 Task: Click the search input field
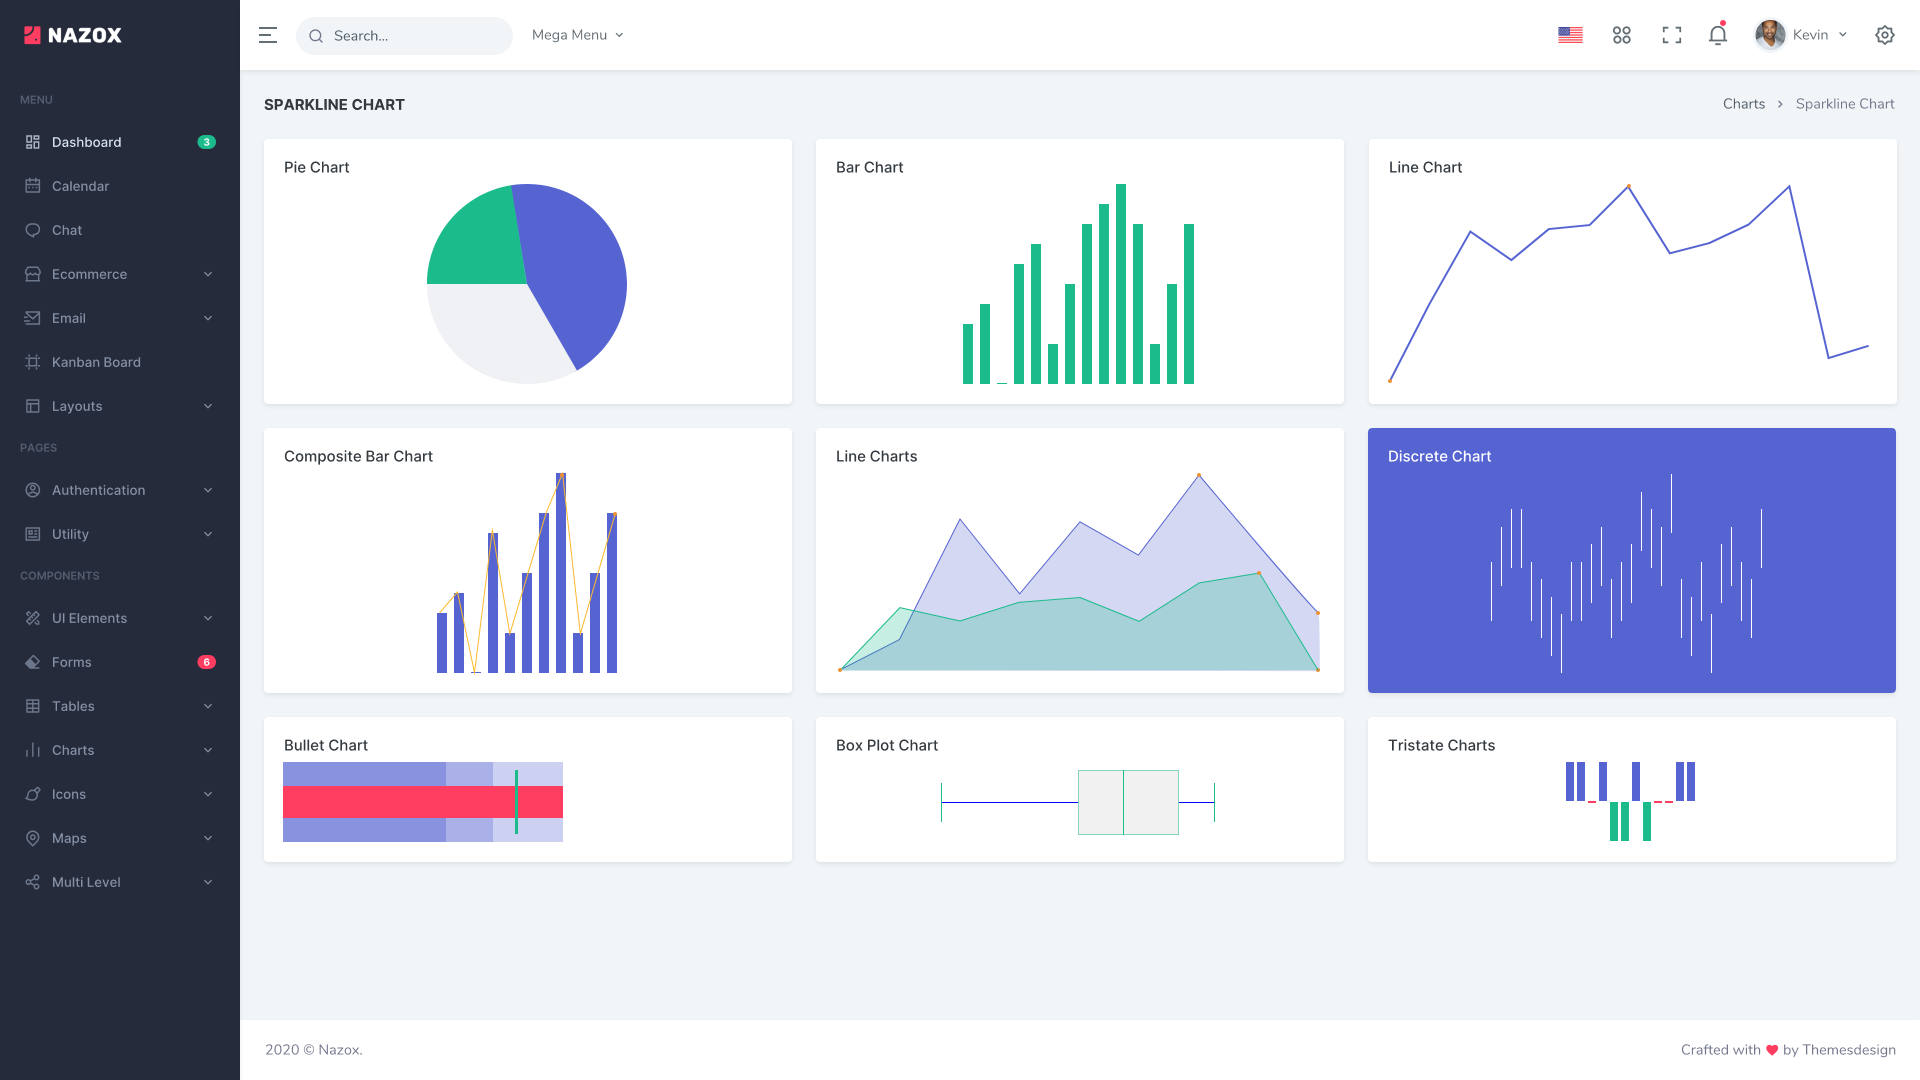[404, 34]
